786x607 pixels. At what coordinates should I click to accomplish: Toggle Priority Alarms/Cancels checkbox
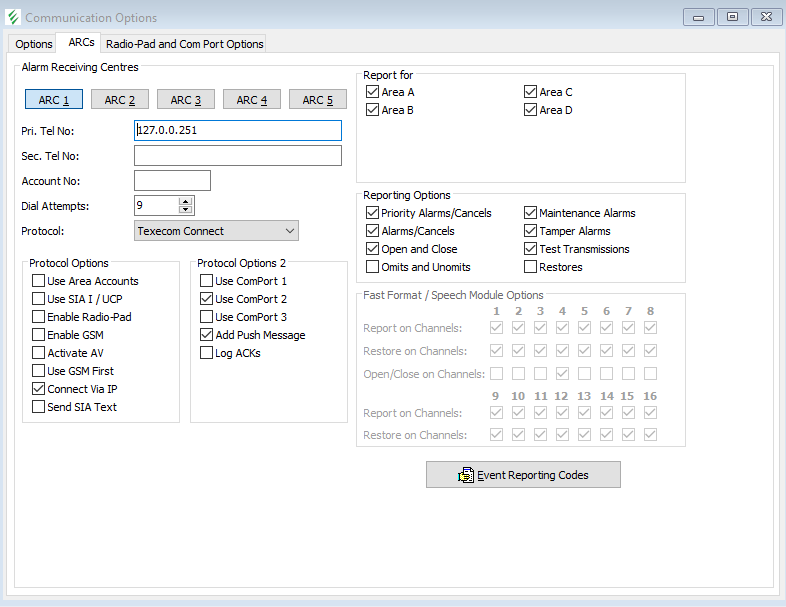click(372, 213)
